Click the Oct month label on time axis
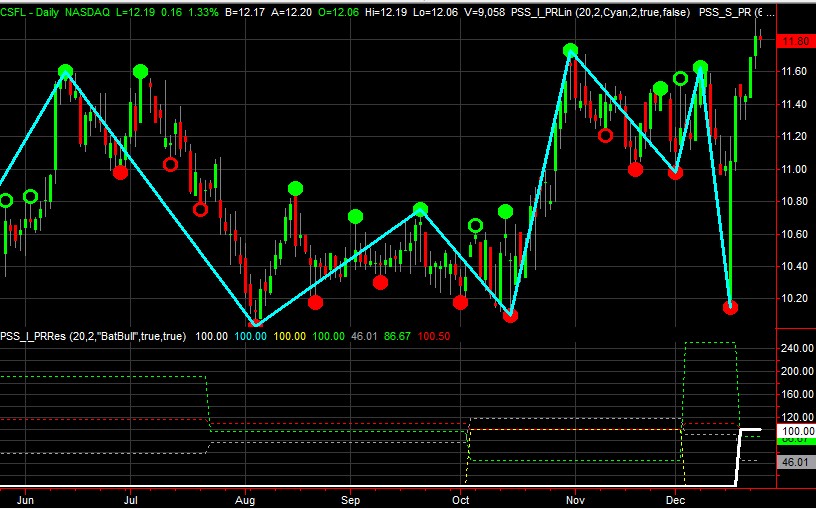The image size is (816, 509). [461, 501]
